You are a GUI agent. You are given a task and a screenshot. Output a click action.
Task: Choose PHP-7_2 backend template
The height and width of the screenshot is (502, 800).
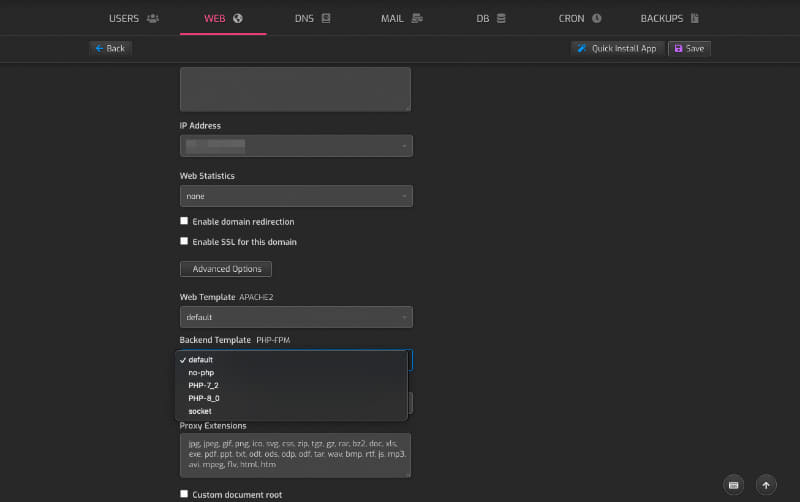click(291, 385)
